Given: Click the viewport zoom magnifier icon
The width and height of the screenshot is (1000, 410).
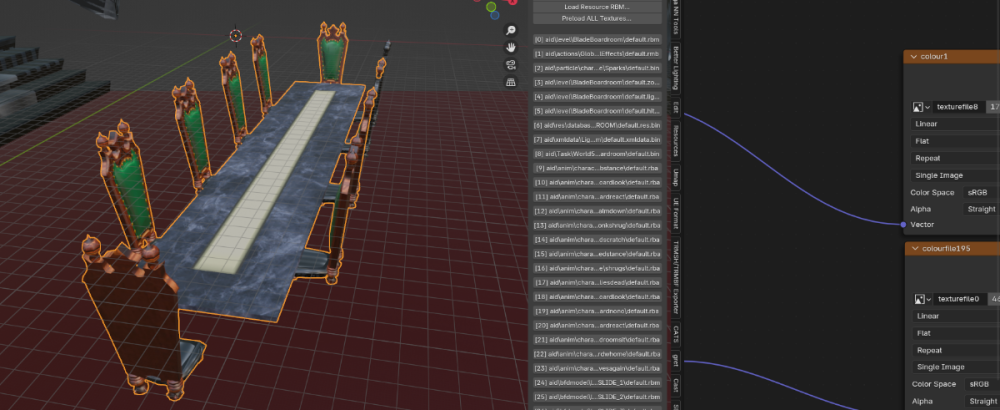Looking at the screenshot, I should 511,31.
